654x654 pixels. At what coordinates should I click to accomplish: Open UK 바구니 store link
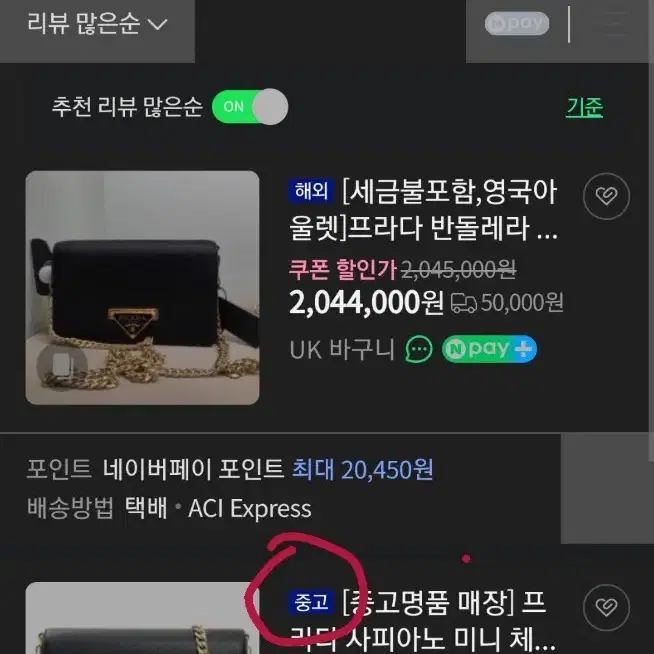point(342,349)
